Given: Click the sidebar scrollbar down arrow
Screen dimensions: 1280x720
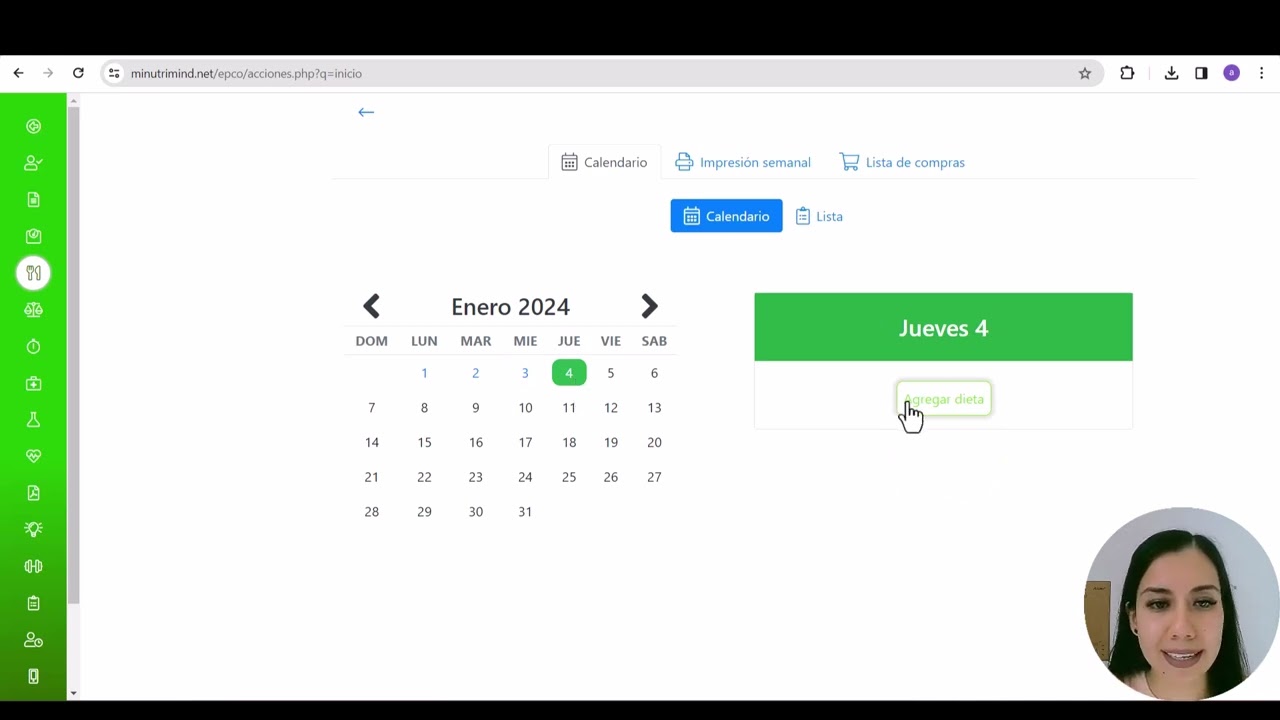Looking at the screenshot, I should click(73, 693).
